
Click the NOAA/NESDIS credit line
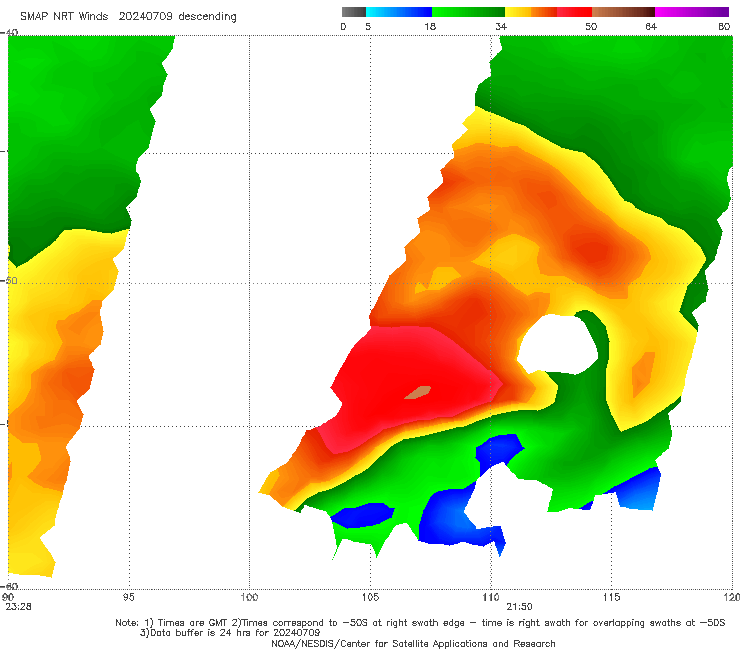(413, 643)
